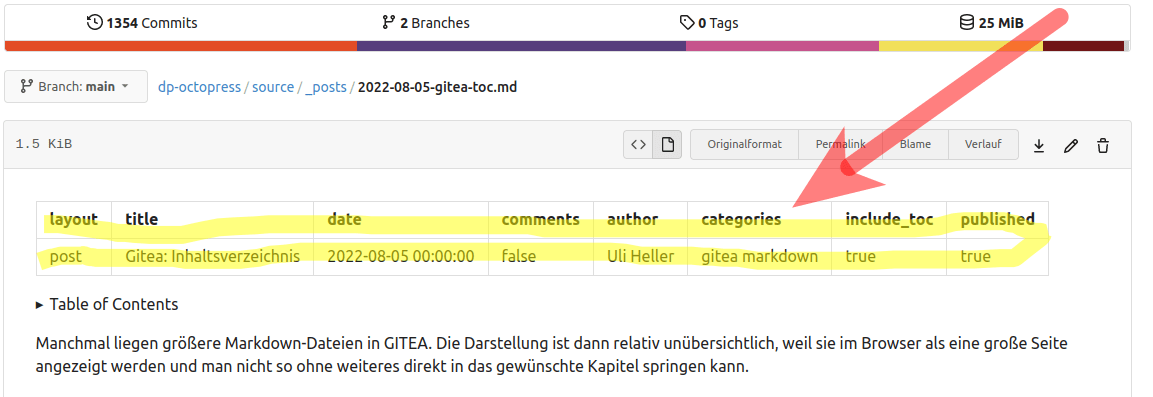Go to dp-octopress repository root

(199, 87)
